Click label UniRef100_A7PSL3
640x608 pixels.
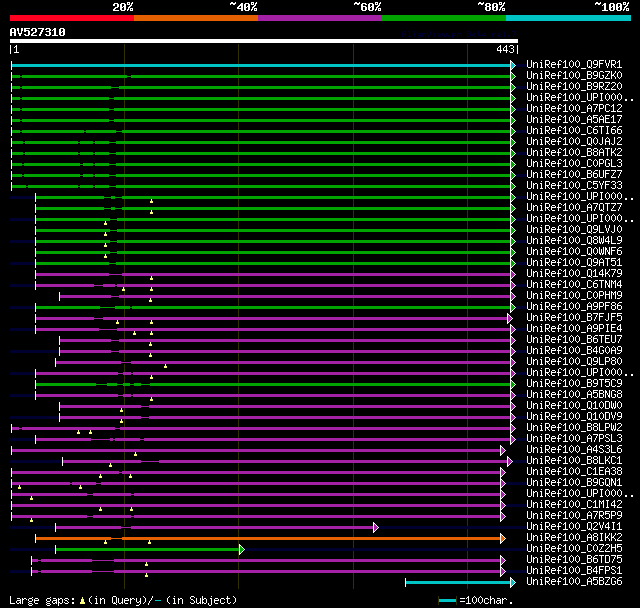(574, 439)
